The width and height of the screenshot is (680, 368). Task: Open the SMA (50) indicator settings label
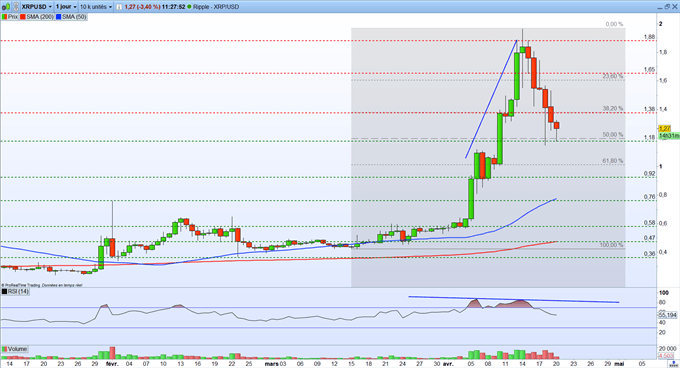74,17
